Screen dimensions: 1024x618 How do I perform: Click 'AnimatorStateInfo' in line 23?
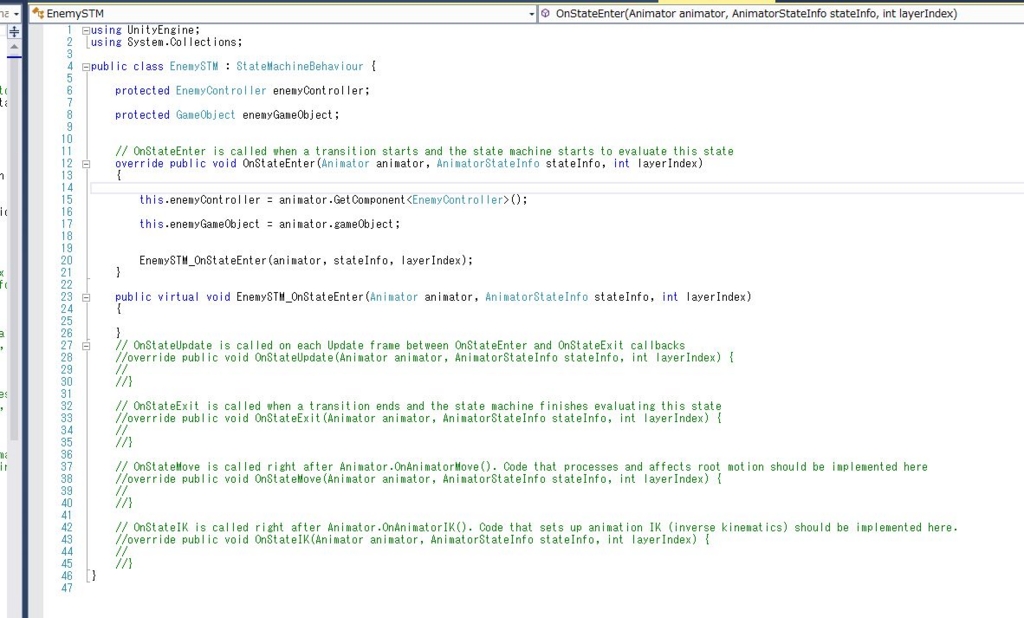coord(536,297)
